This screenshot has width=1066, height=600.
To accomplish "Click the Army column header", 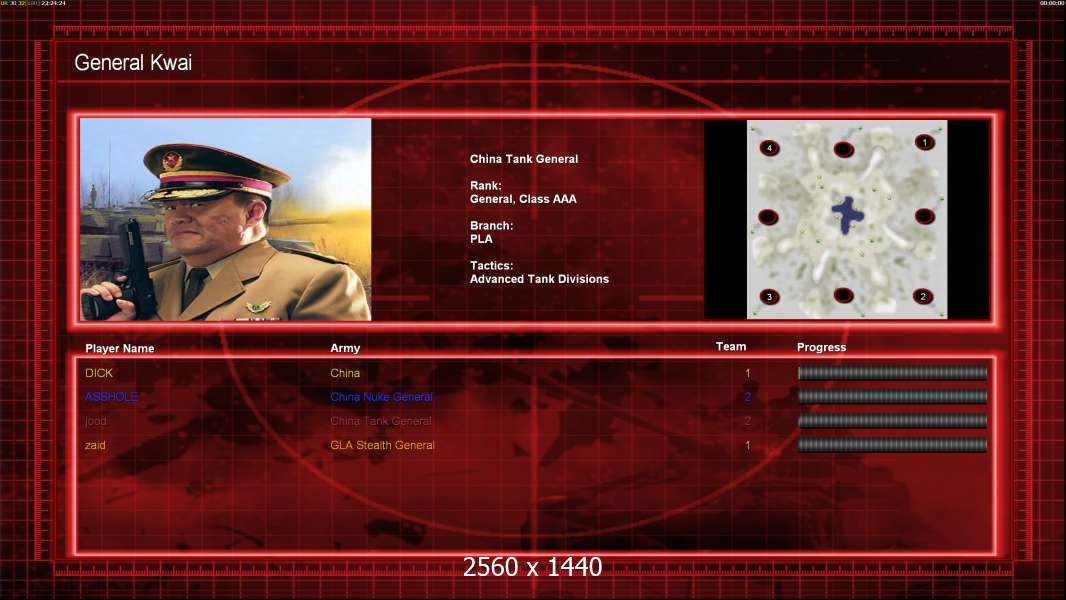I will (345, 348).
